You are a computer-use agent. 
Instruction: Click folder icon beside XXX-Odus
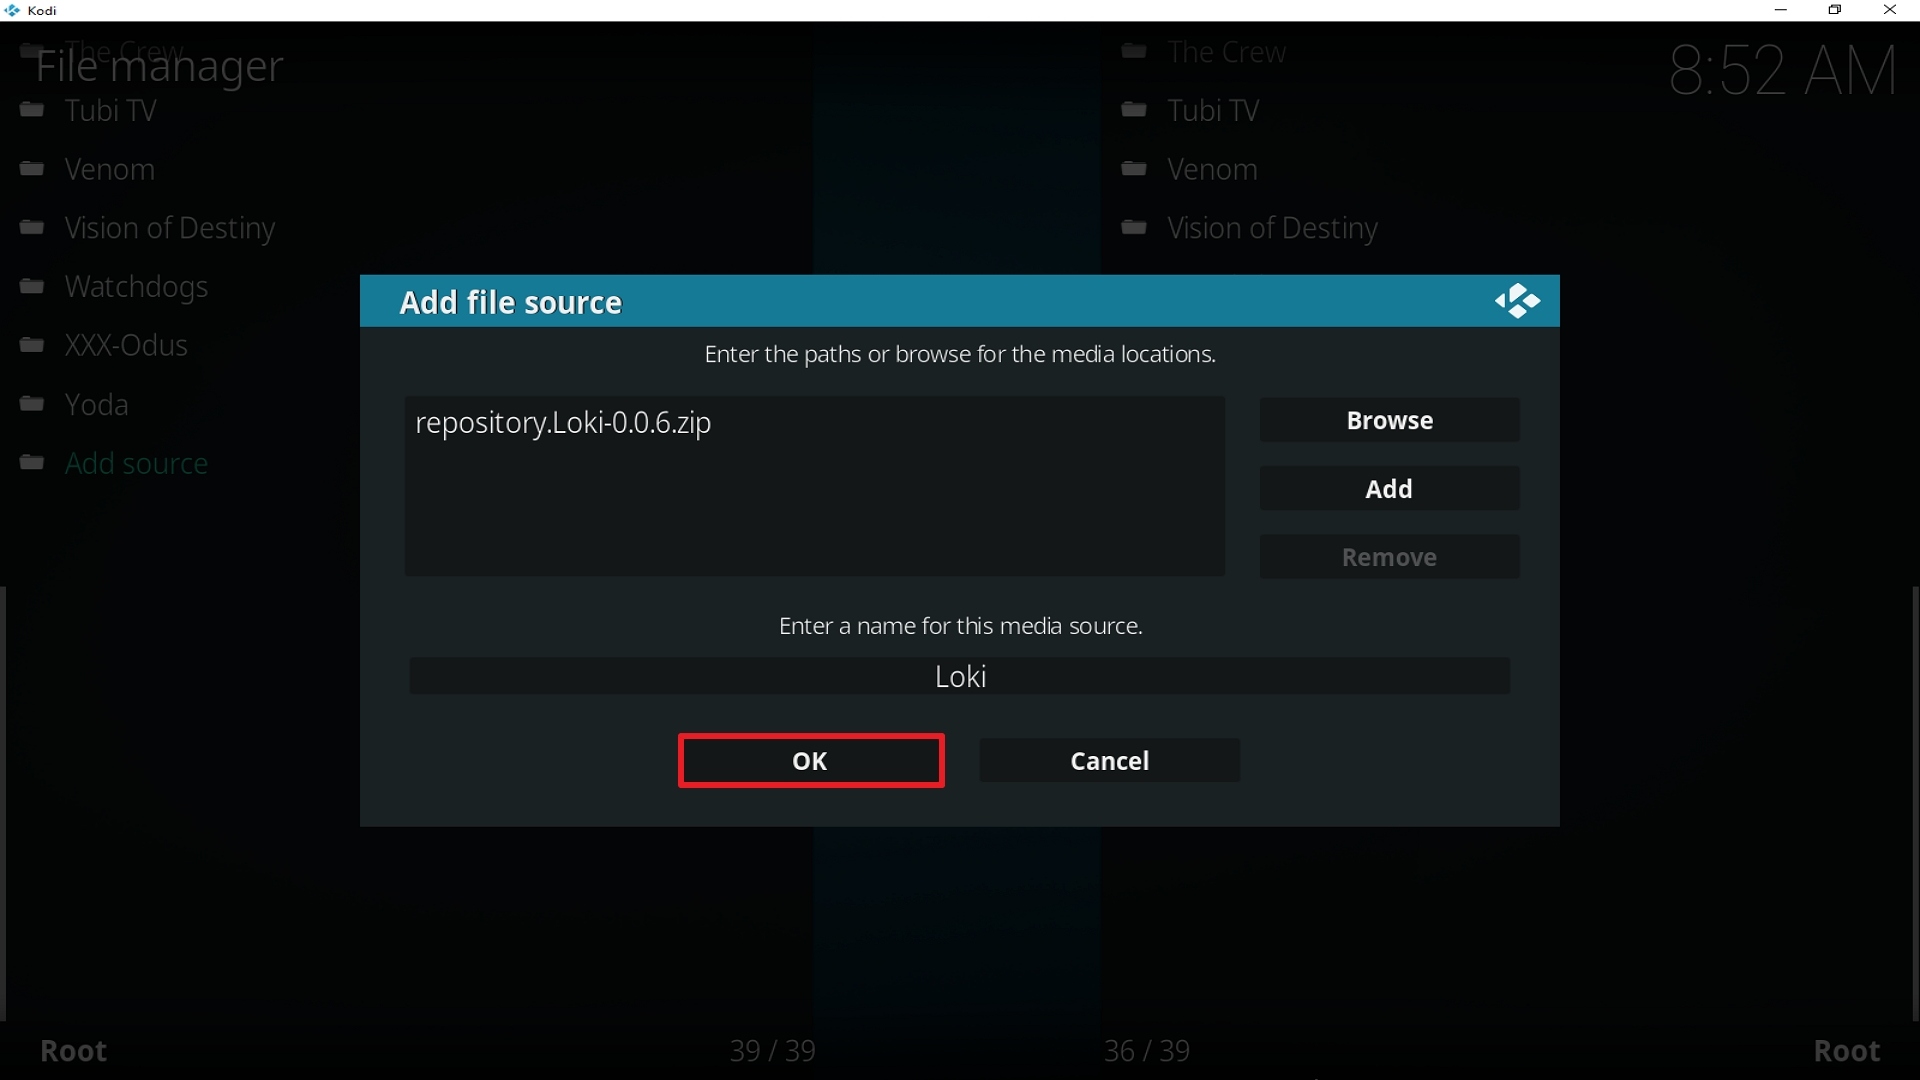(x=32, y=346)
